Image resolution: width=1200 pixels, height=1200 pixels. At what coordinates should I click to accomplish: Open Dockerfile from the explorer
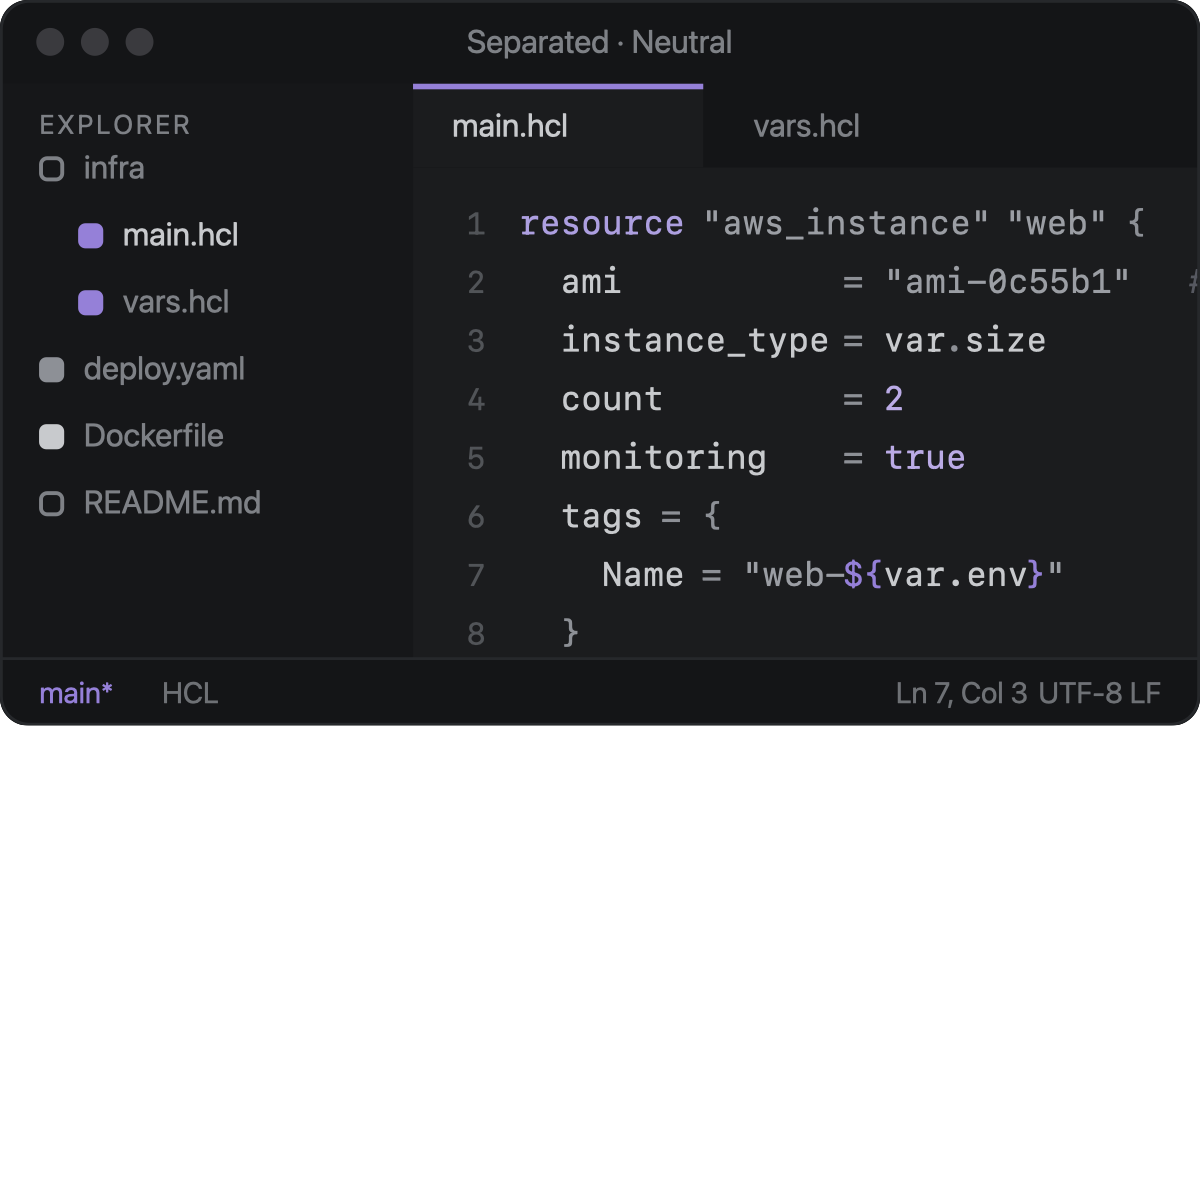coord(154,437)
